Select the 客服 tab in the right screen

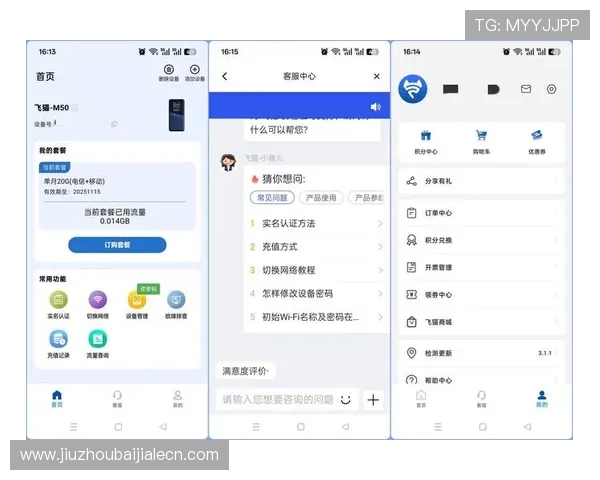(x=481, y=399)
